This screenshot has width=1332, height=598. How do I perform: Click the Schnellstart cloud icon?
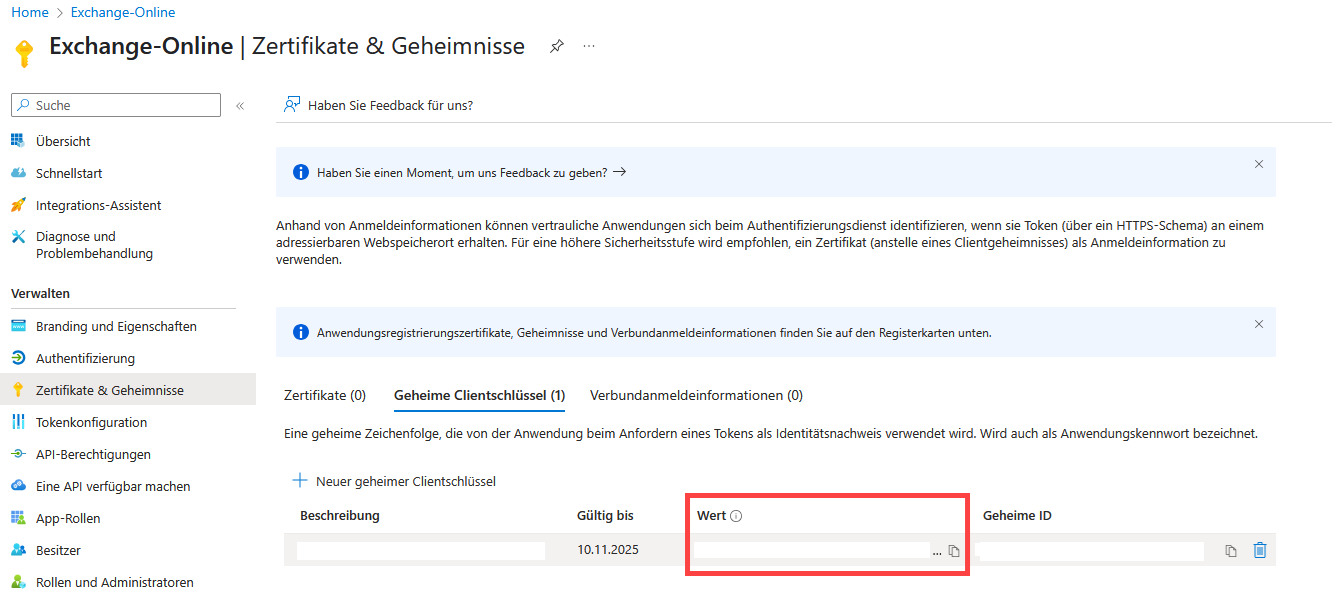[x=18, y=173]
